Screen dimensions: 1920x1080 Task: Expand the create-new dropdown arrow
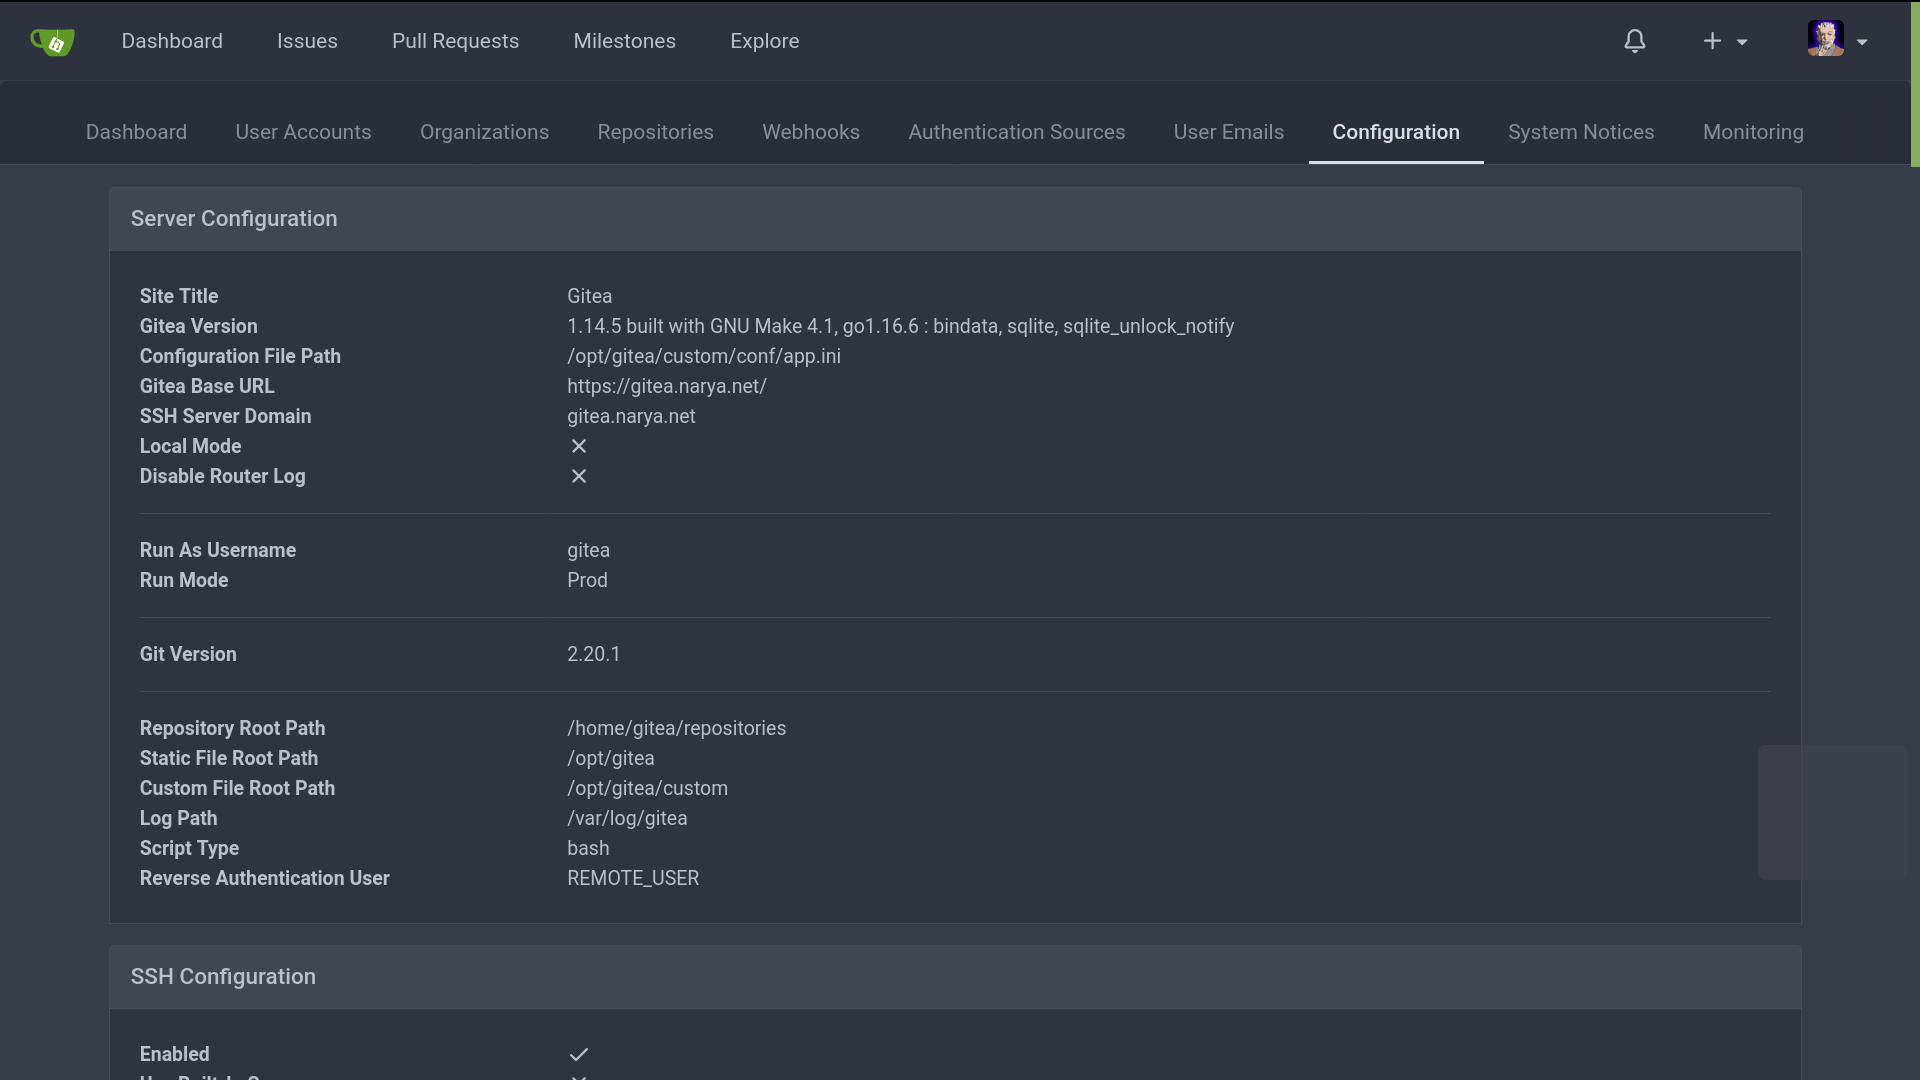1742,42
